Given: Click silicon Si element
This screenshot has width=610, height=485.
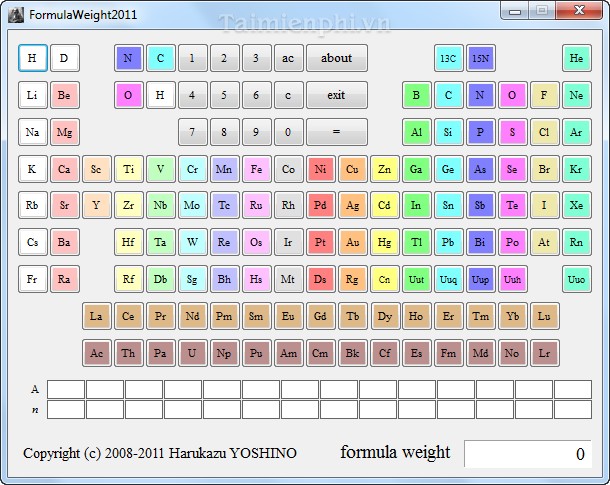Looking at the screenshot, I should point(448,132).
